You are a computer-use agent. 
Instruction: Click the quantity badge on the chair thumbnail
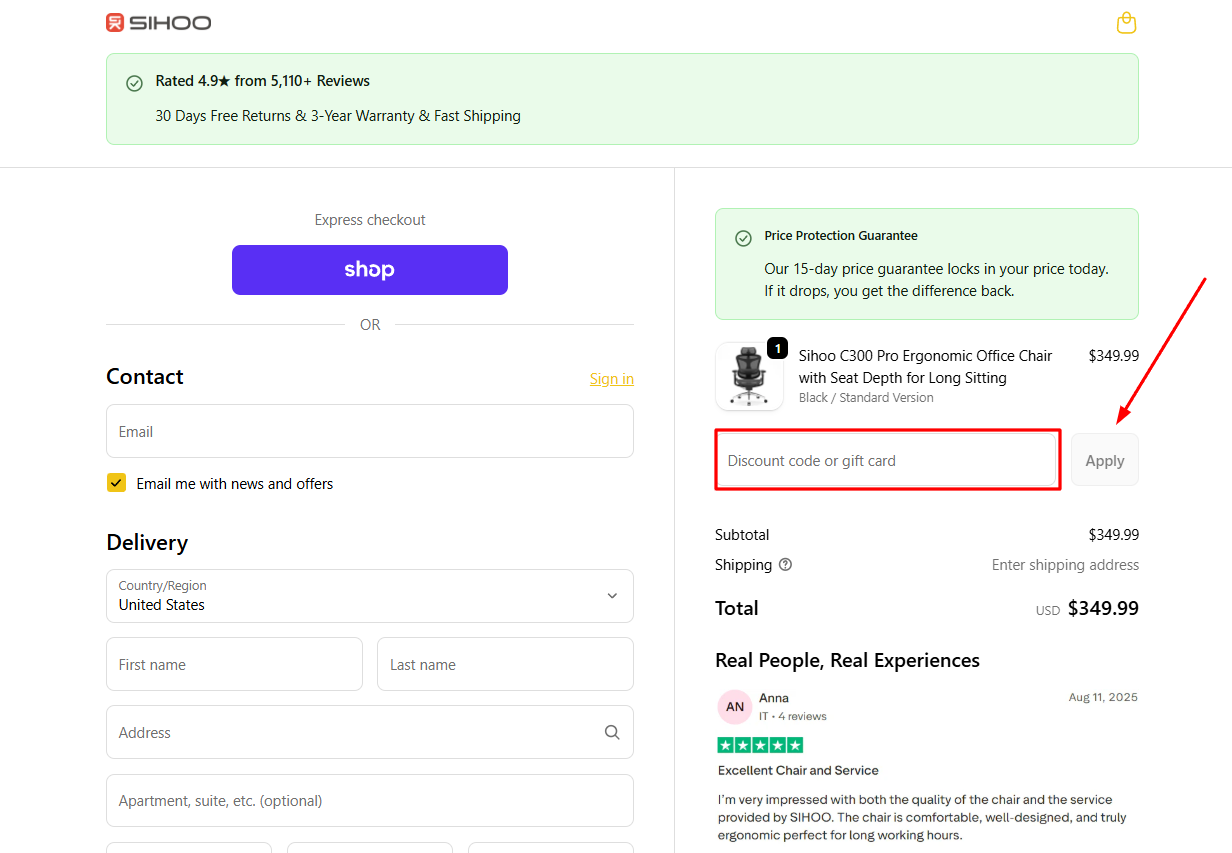tap(777, 348)
